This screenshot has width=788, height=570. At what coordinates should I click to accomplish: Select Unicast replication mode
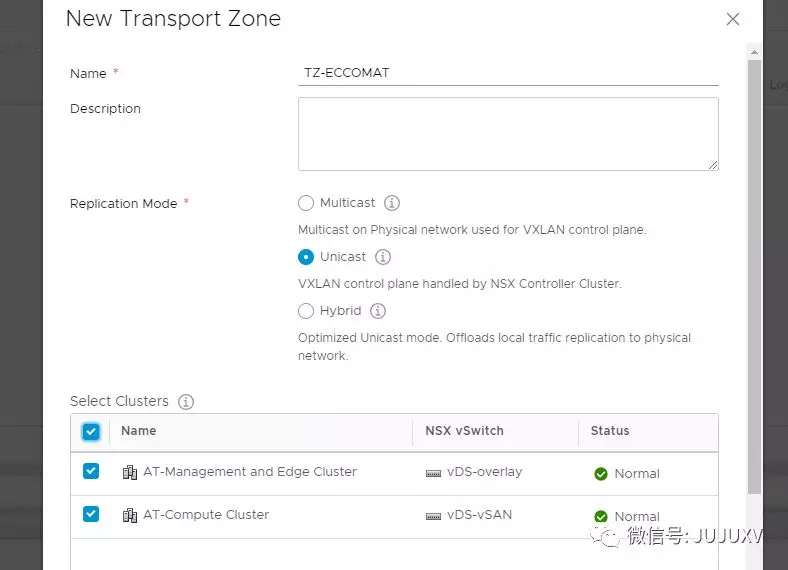306,257
